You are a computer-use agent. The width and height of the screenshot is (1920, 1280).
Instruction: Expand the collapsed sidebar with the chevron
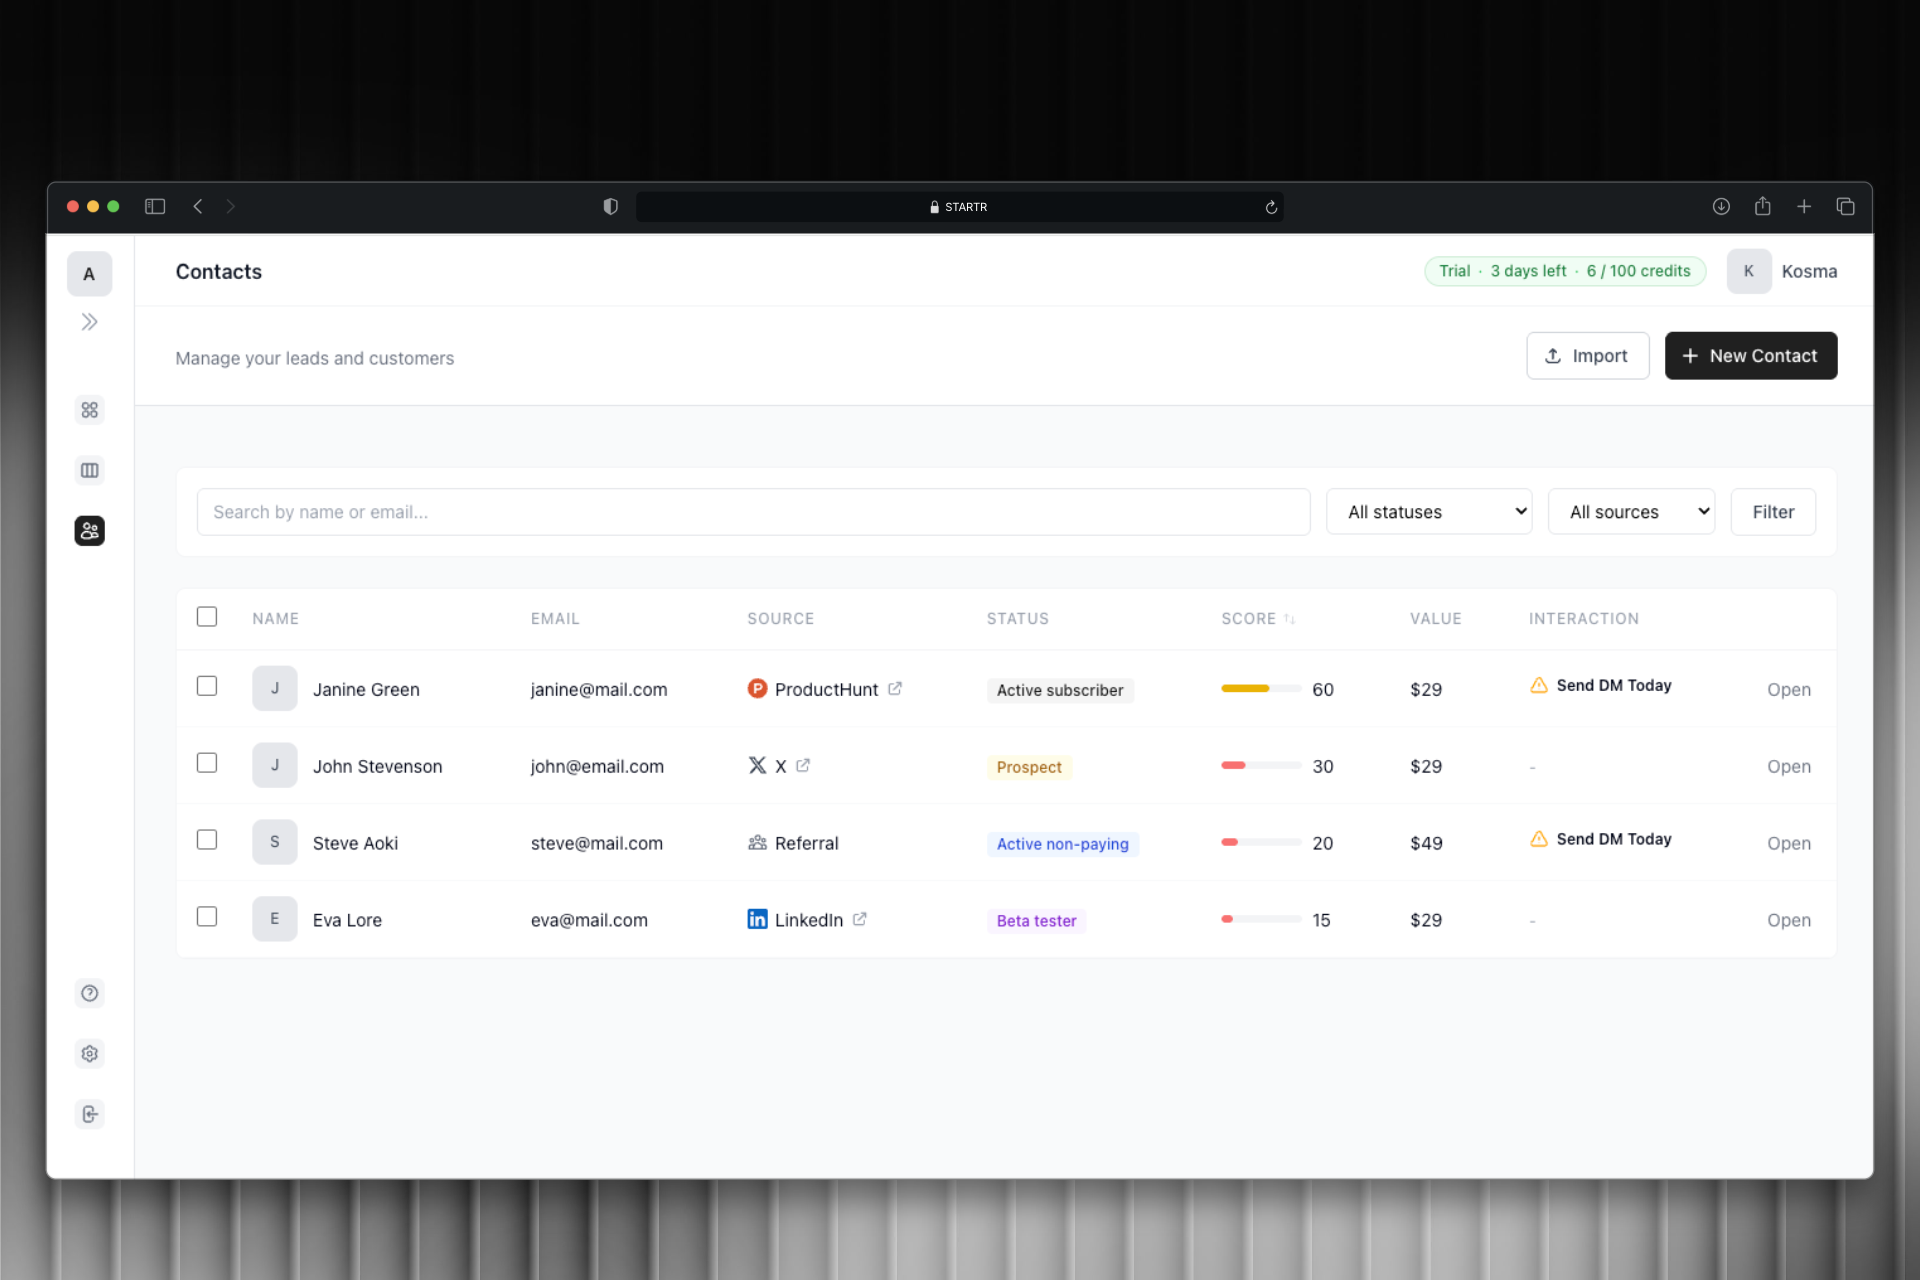90,321
